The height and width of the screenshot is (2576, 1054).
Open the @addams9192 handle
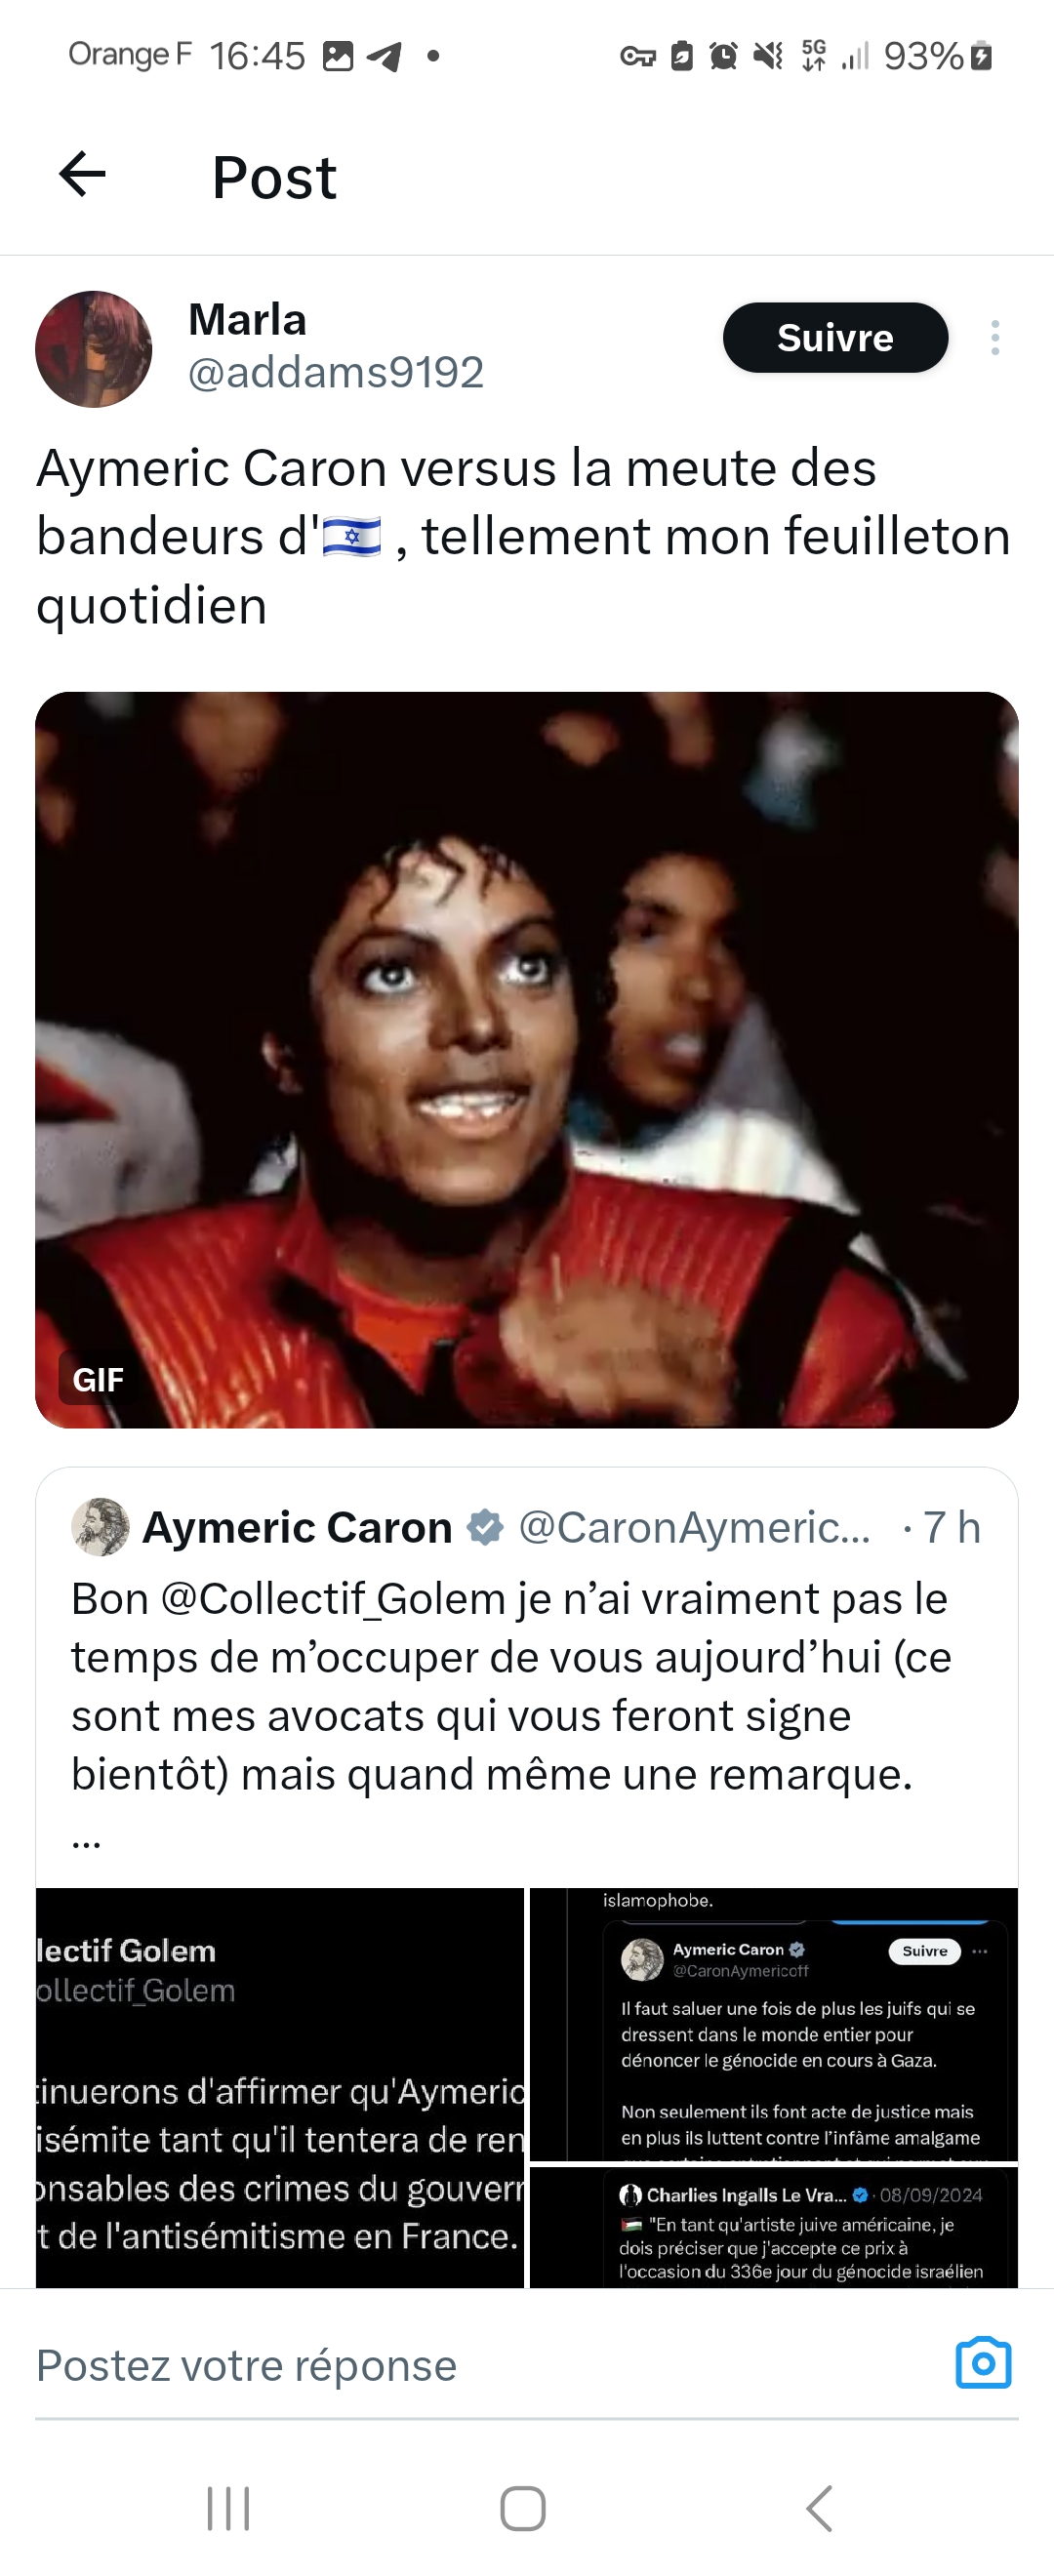336,373
